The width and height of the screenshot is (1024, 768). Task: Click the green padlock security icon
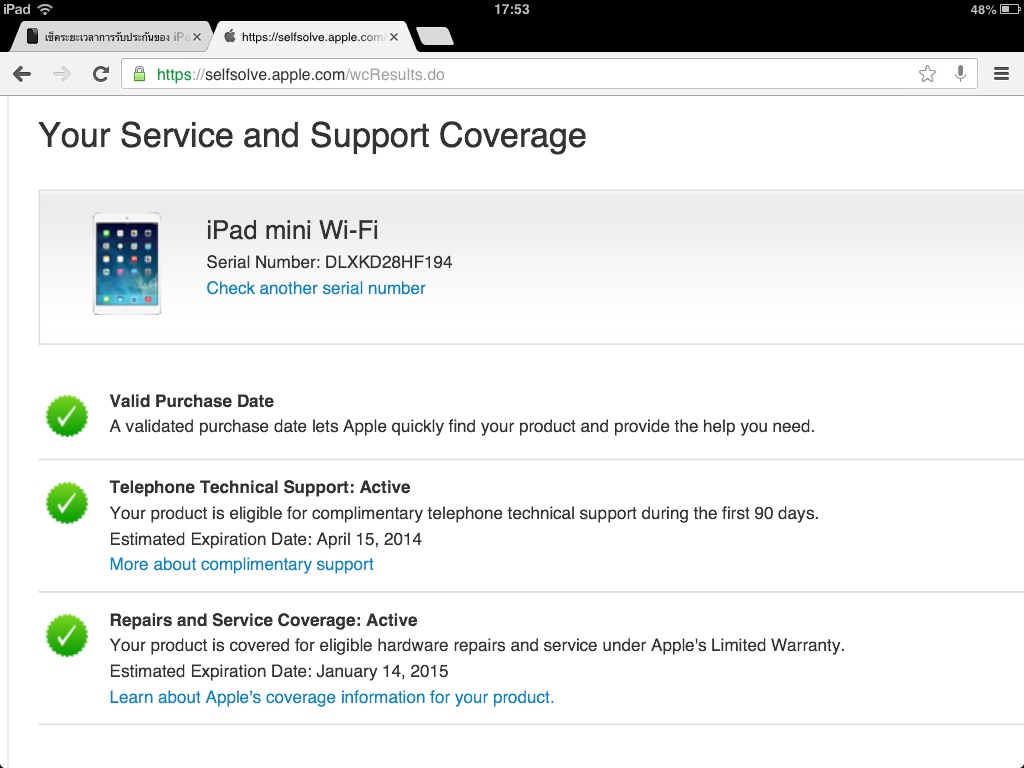click(139, 74)
